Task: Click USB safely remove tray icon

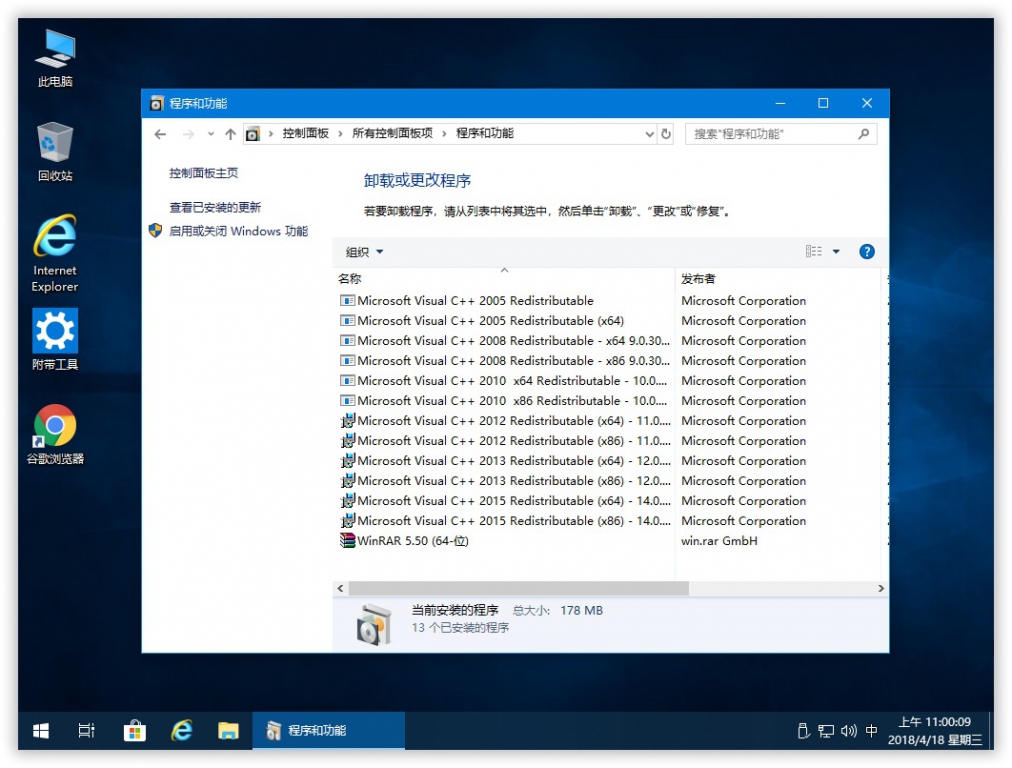Action: click(x=803, y=731)
